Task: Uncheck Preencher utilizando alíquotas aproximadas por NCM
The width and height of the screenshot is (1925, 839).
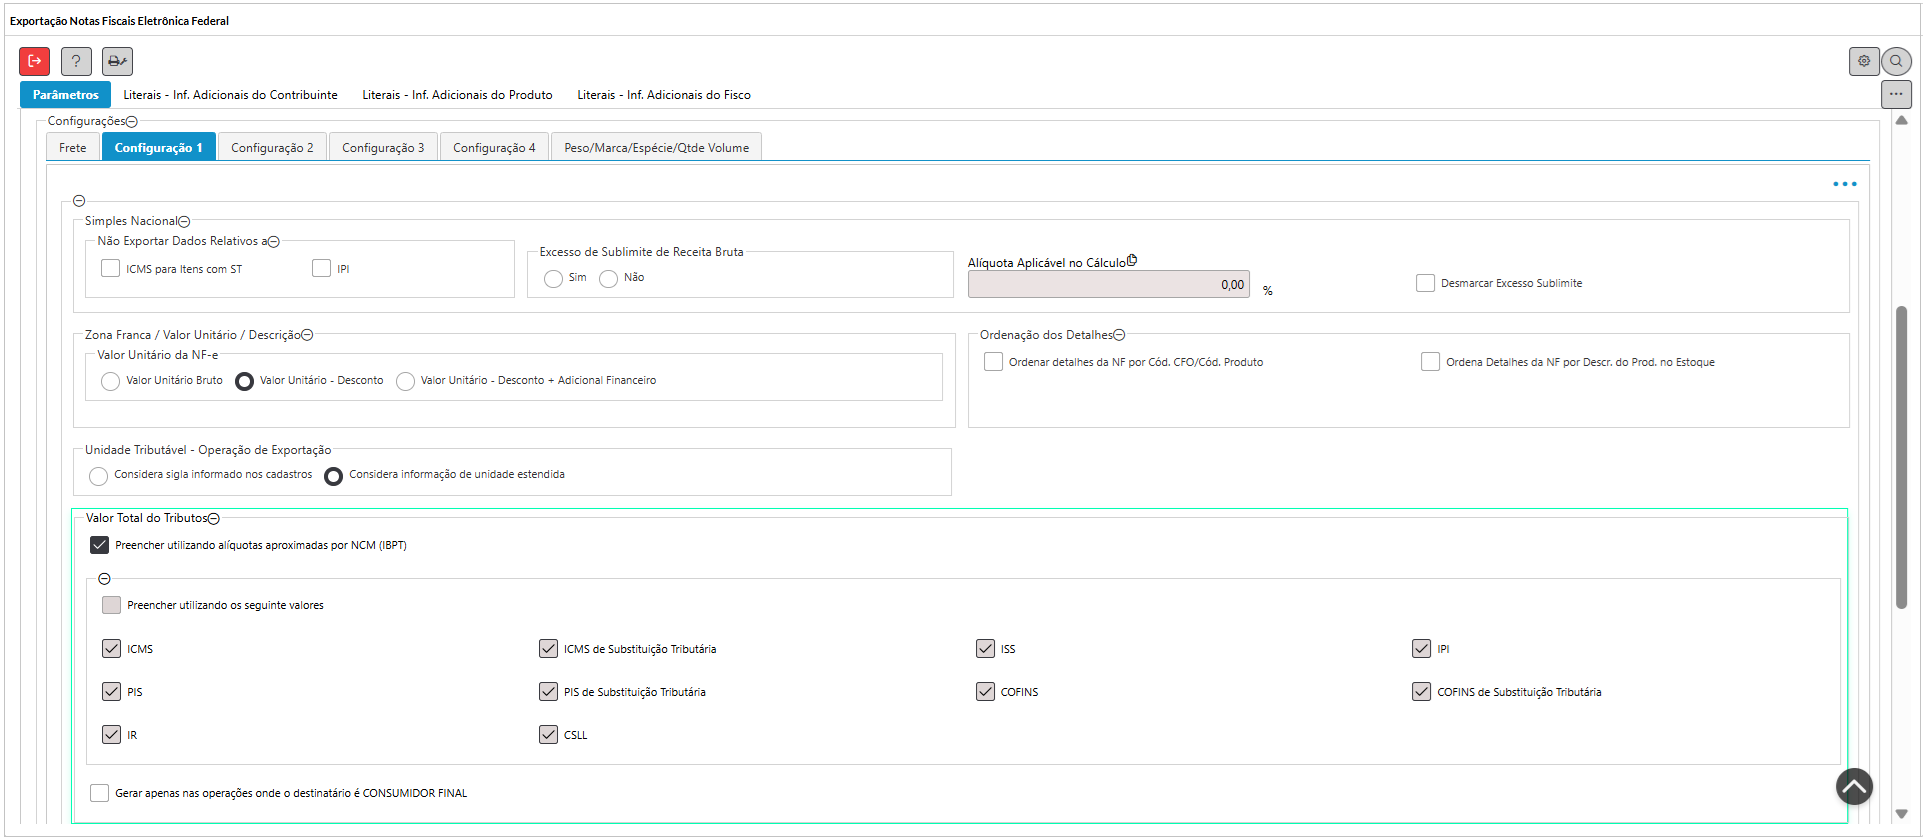Action: pyautogui.click(x=100, y=545)
